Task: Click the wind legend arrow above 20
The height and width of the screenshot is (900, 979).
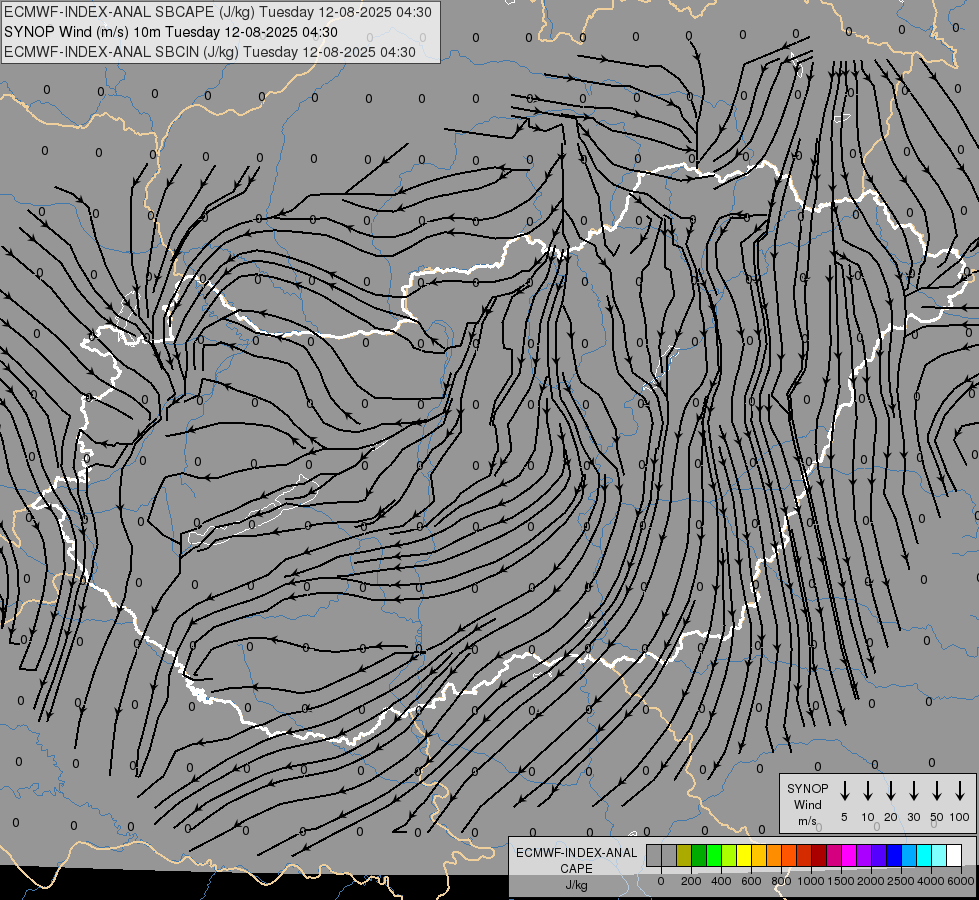Action: (x=891, y=791)
